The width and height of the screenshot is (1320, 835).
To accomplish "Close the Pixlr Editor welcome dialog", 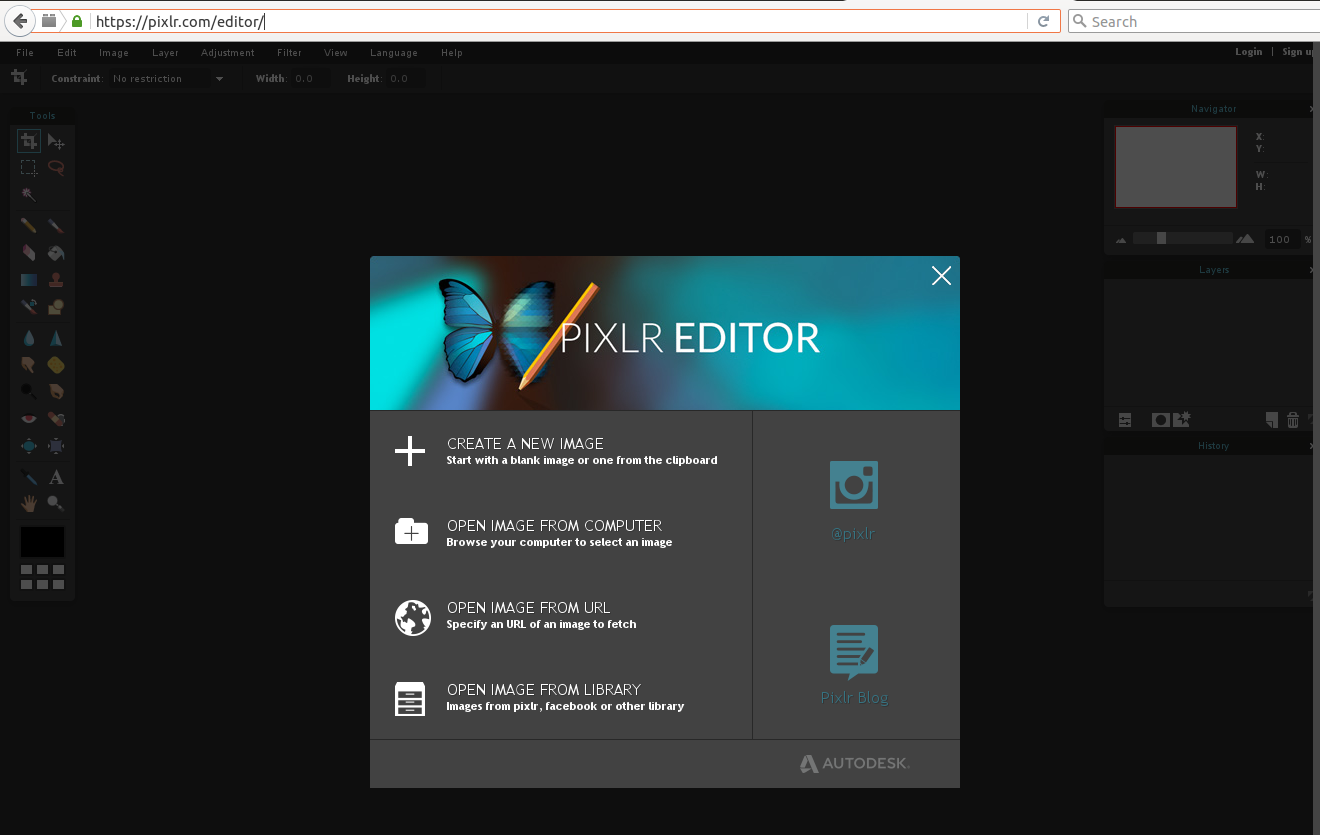I will [x=941, y=276].
